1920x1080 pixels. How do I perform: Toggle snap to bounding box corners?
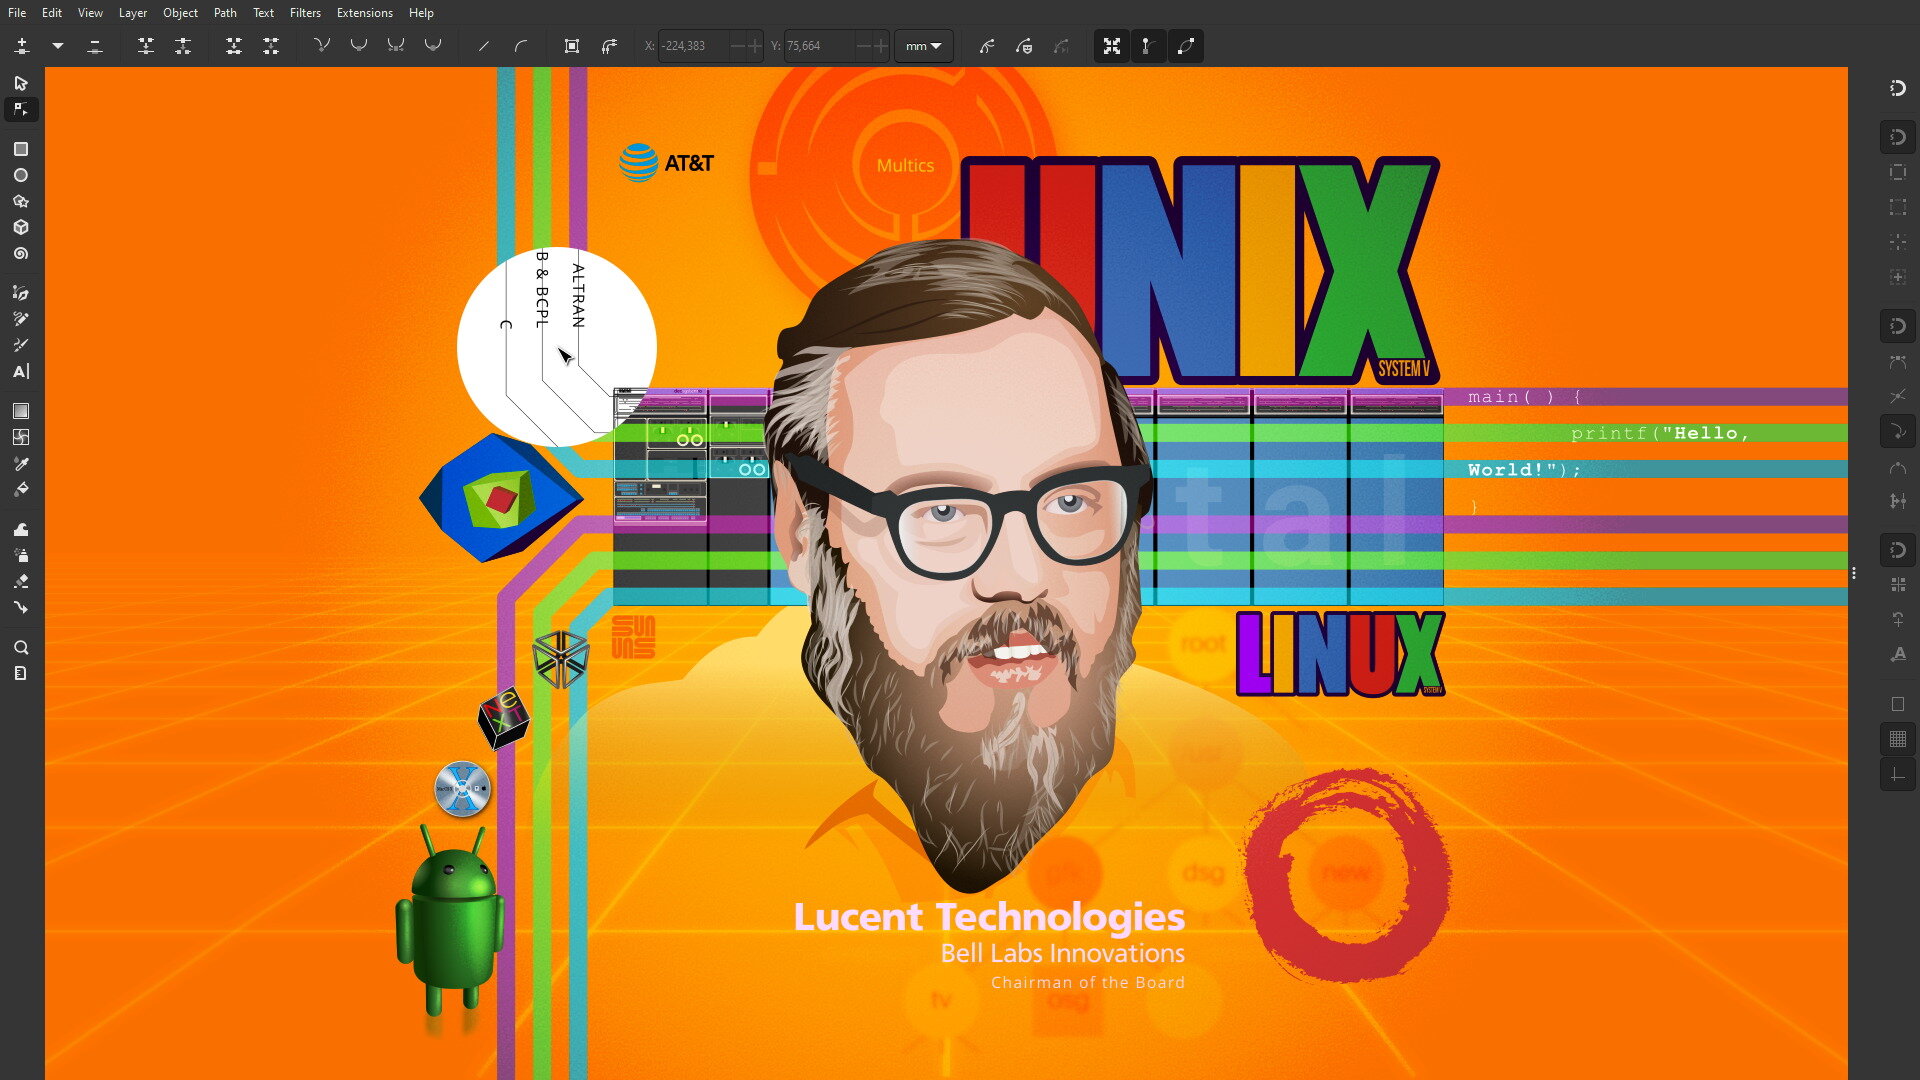click(x=1898, y=207)
